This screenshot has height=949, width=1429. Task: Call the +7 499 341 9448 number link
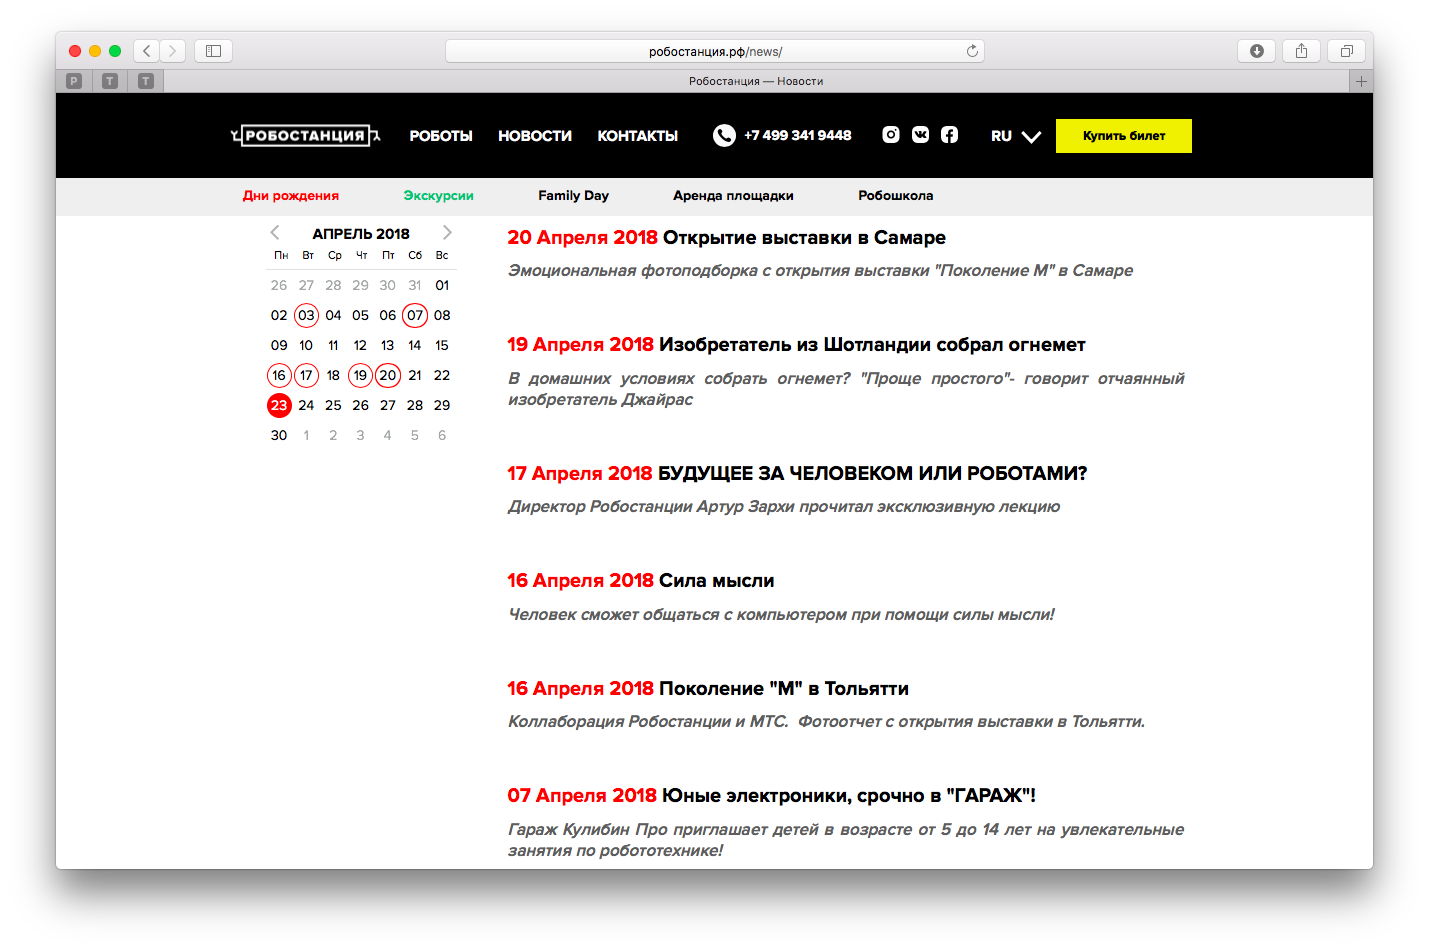(798, 135)
